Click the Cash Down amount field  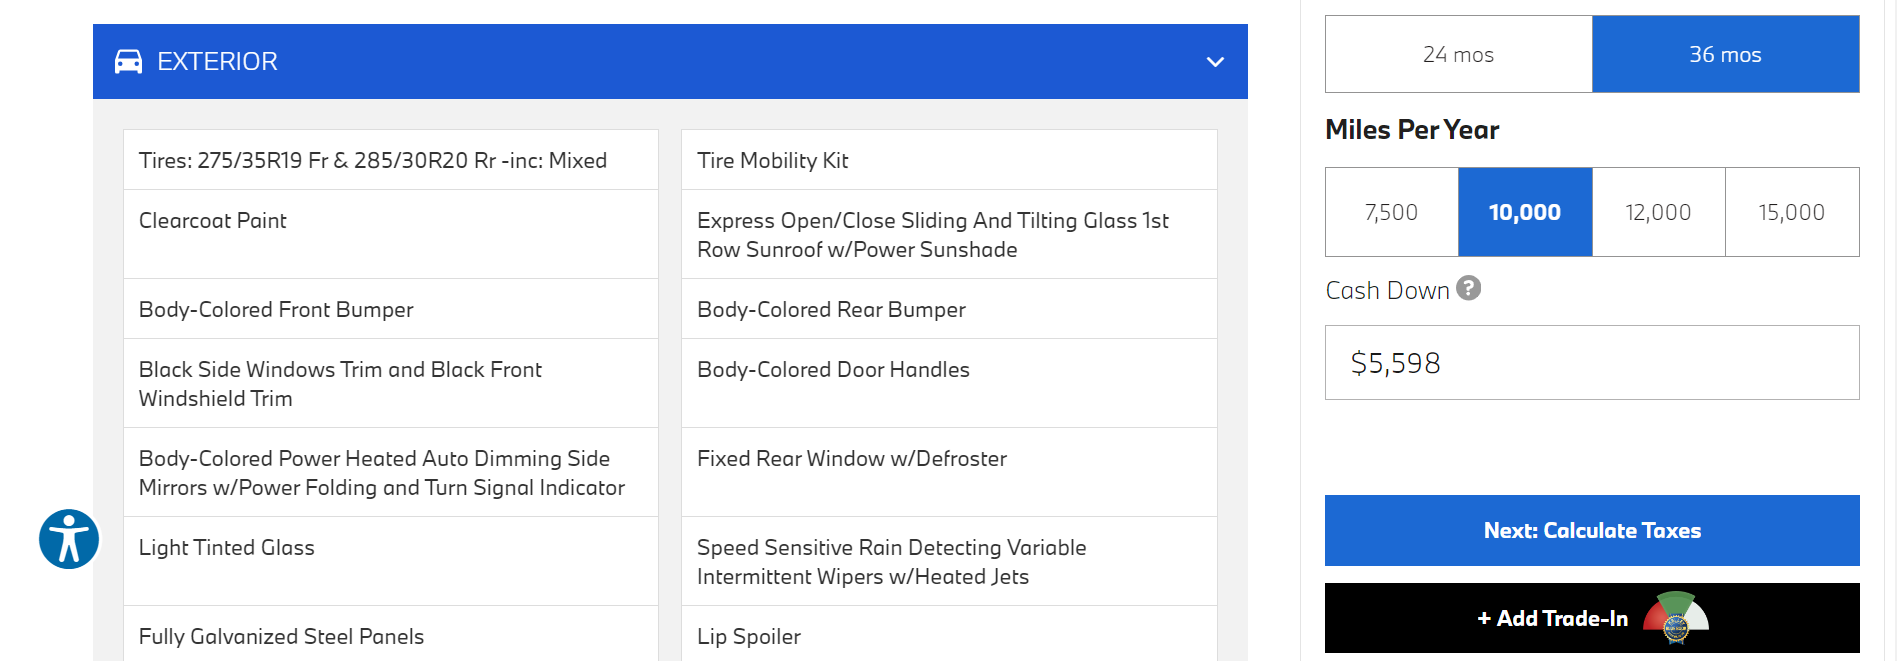[1591, 363]
